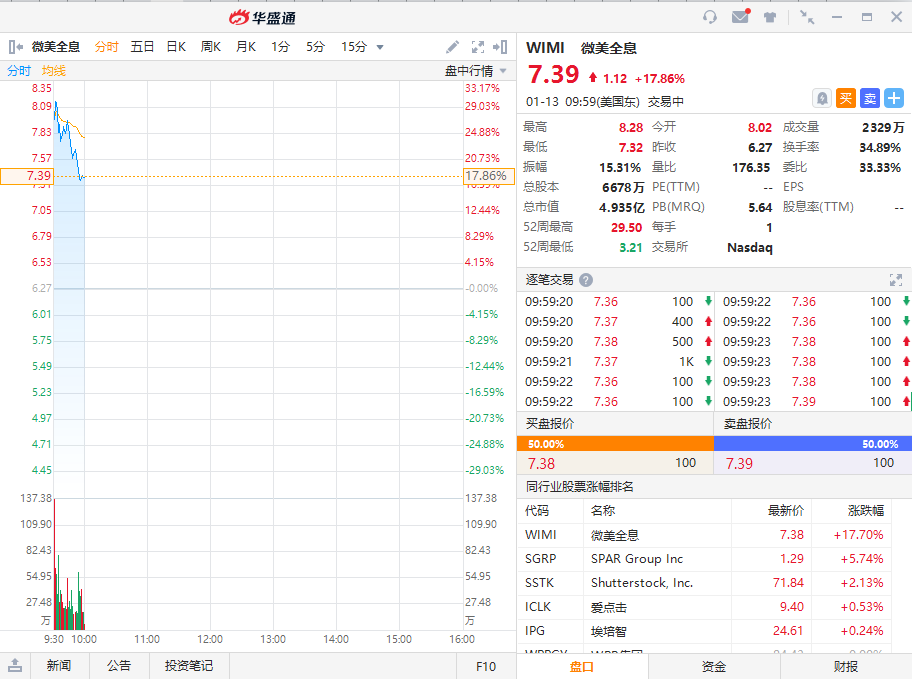Toggle the 均线 average line legend
The image size is (912, 679).
point(54,70)
